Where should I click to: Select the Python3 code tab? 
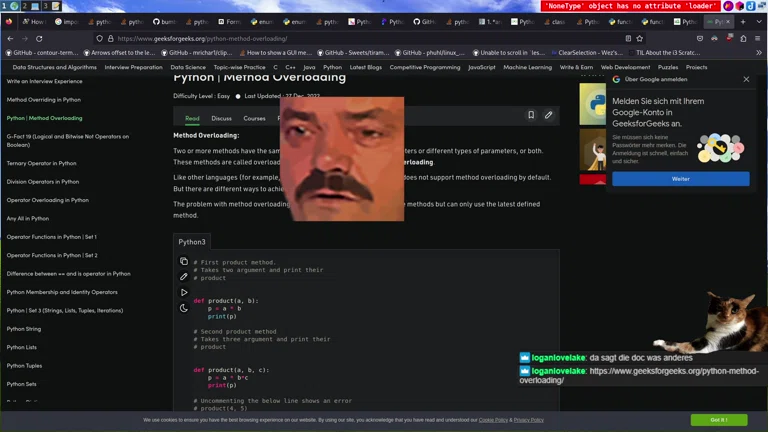point(192,242)
